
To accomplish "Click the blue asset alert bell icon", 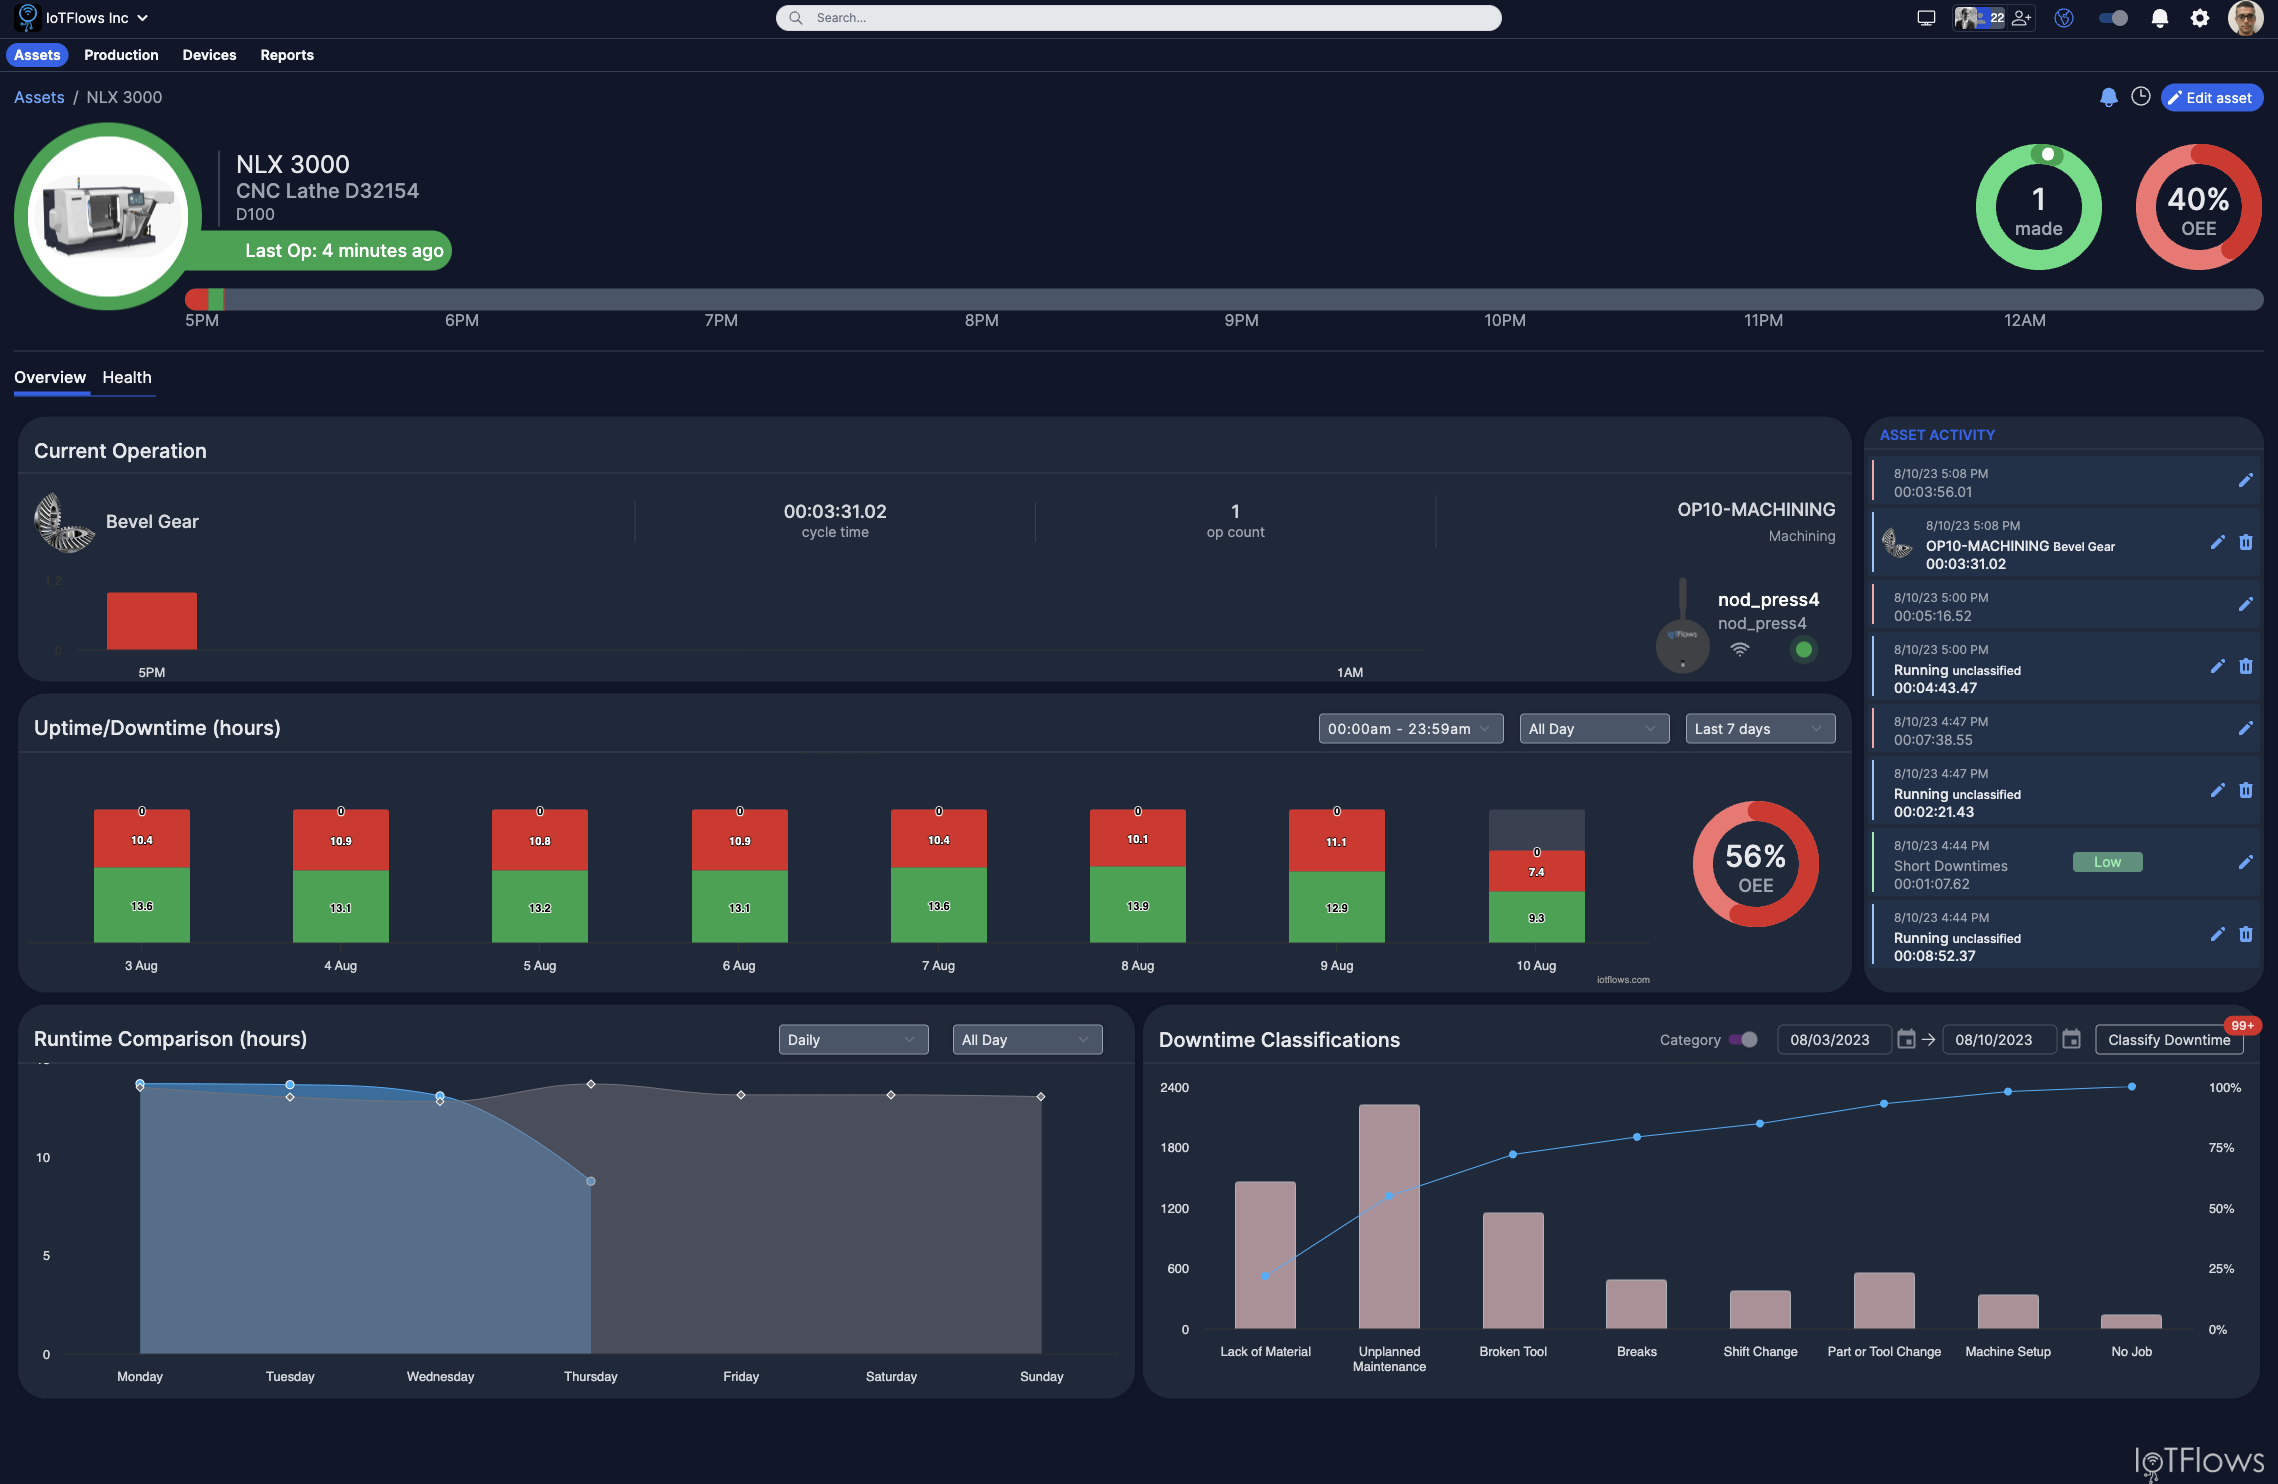I will 2108,97.
